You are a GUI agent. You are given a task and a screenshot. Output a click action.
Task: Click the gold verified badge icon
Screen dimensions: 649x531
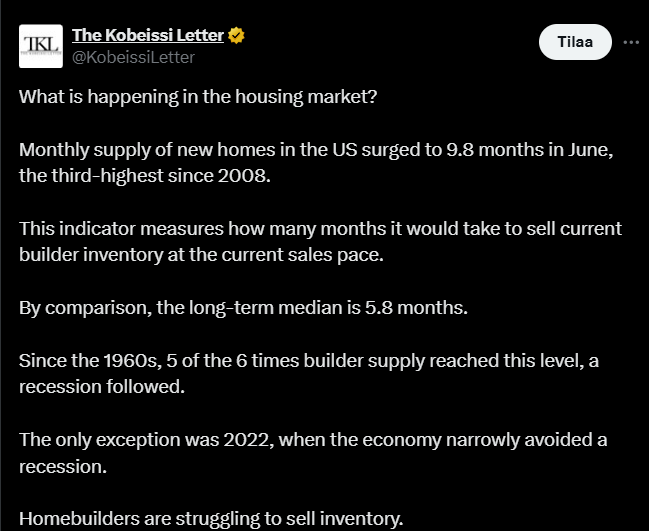pos(236,36)
